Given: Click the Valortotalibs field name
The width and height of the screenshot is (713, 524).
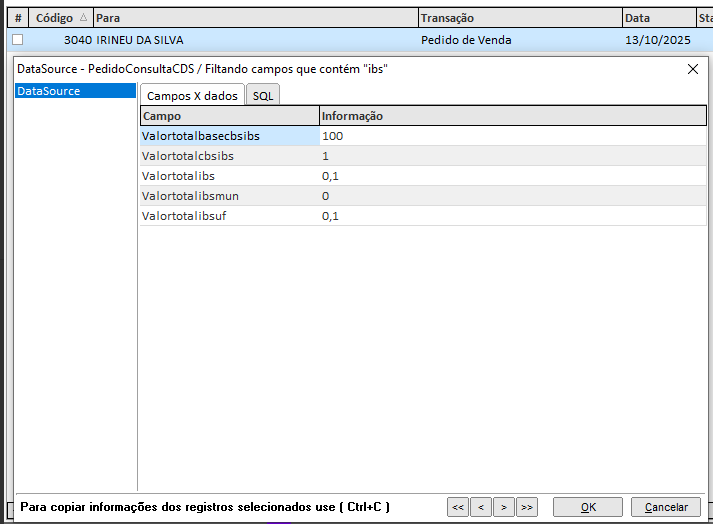Looking at the screenshot, I should point(179,176).
